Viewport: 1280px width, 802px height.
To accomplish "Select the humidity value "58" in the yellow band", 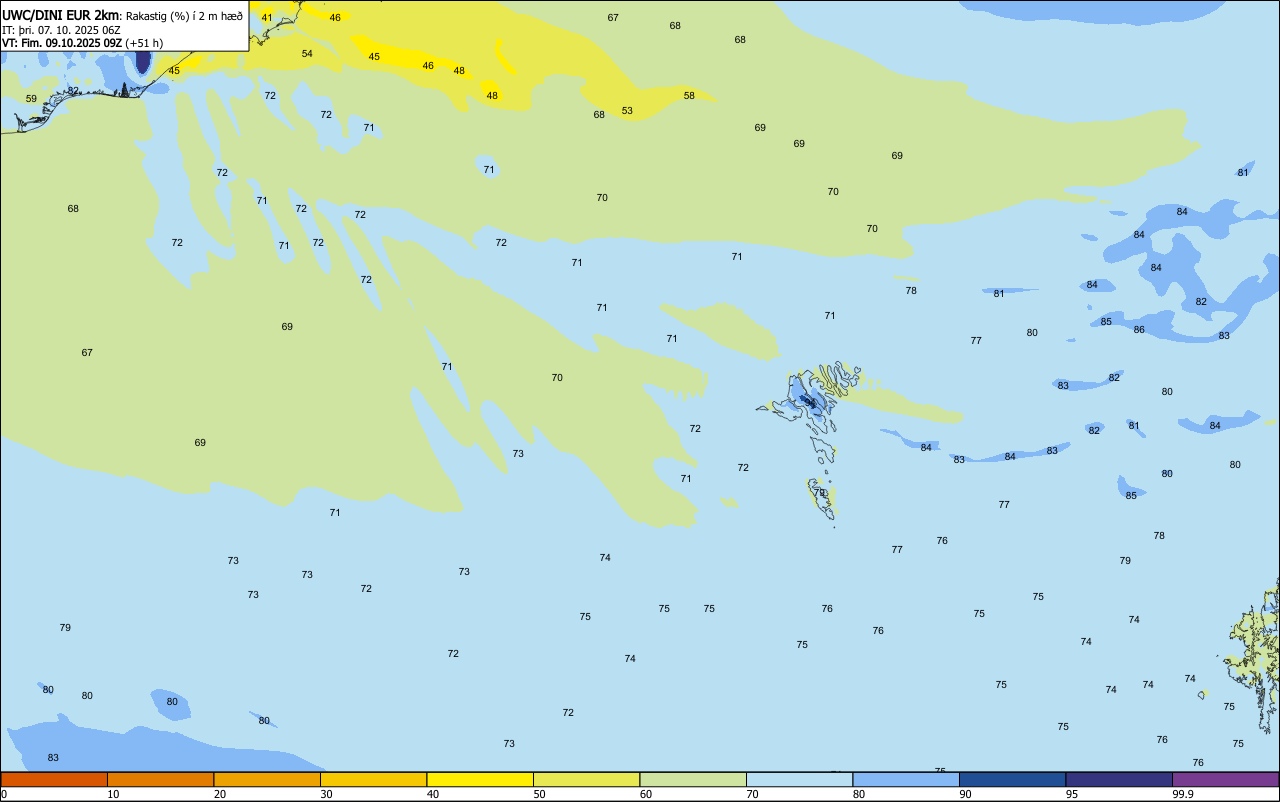I will click(x=689, y=96).
